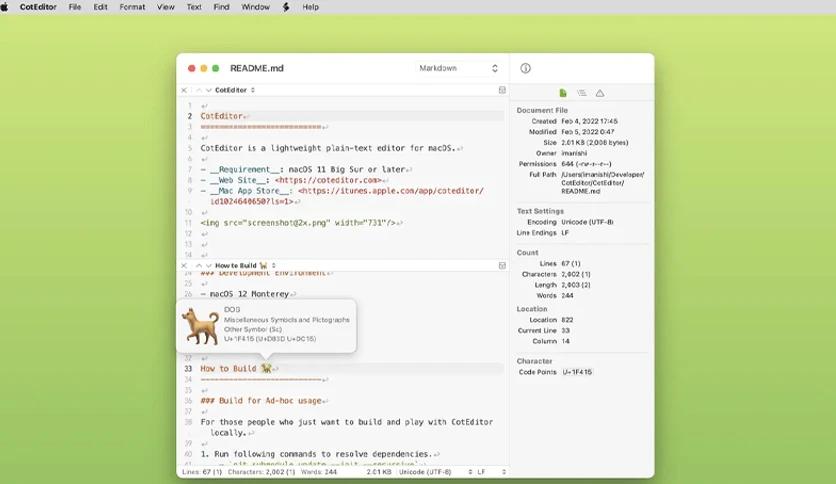Open the CotEditor application menu
The width and height of the screenshot is (836, 484).
38,7
